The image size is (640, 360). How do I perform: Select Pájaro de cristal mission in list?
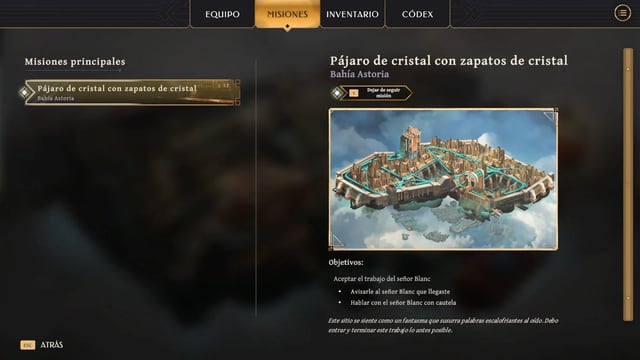(132, 93)
